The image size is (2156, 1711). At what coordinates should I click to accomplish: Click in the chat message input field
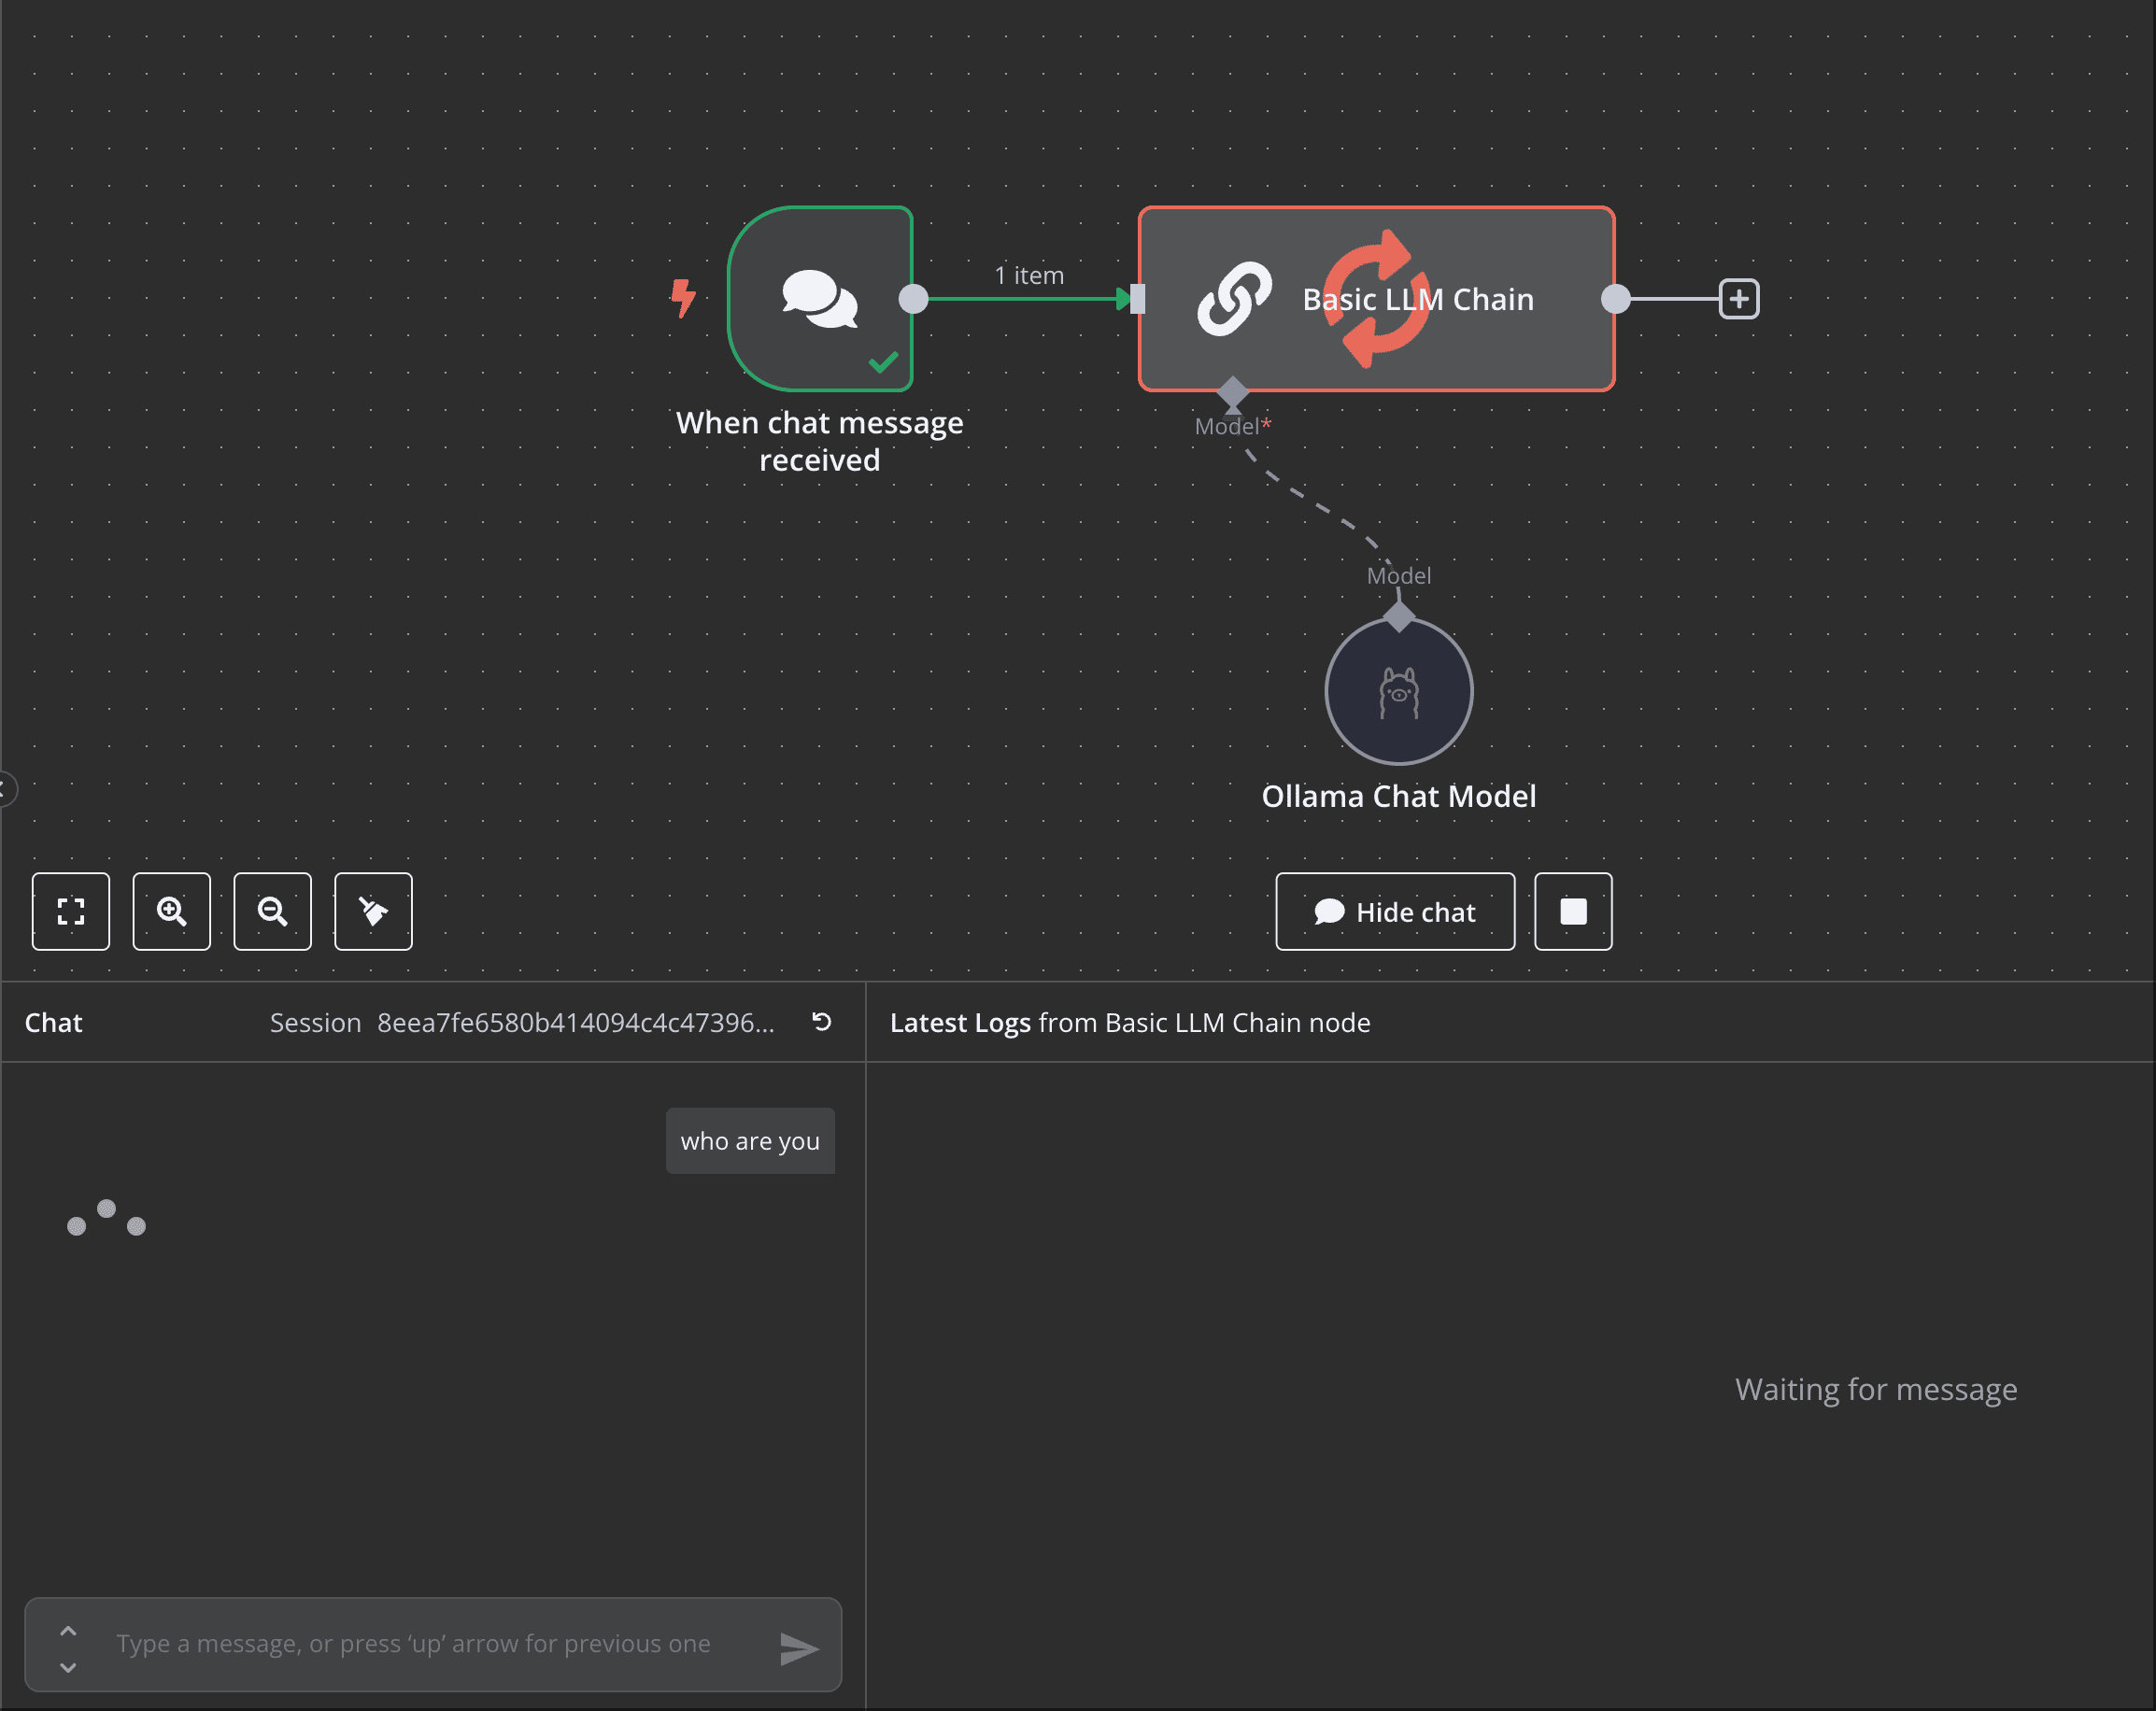coord(412,1644)
